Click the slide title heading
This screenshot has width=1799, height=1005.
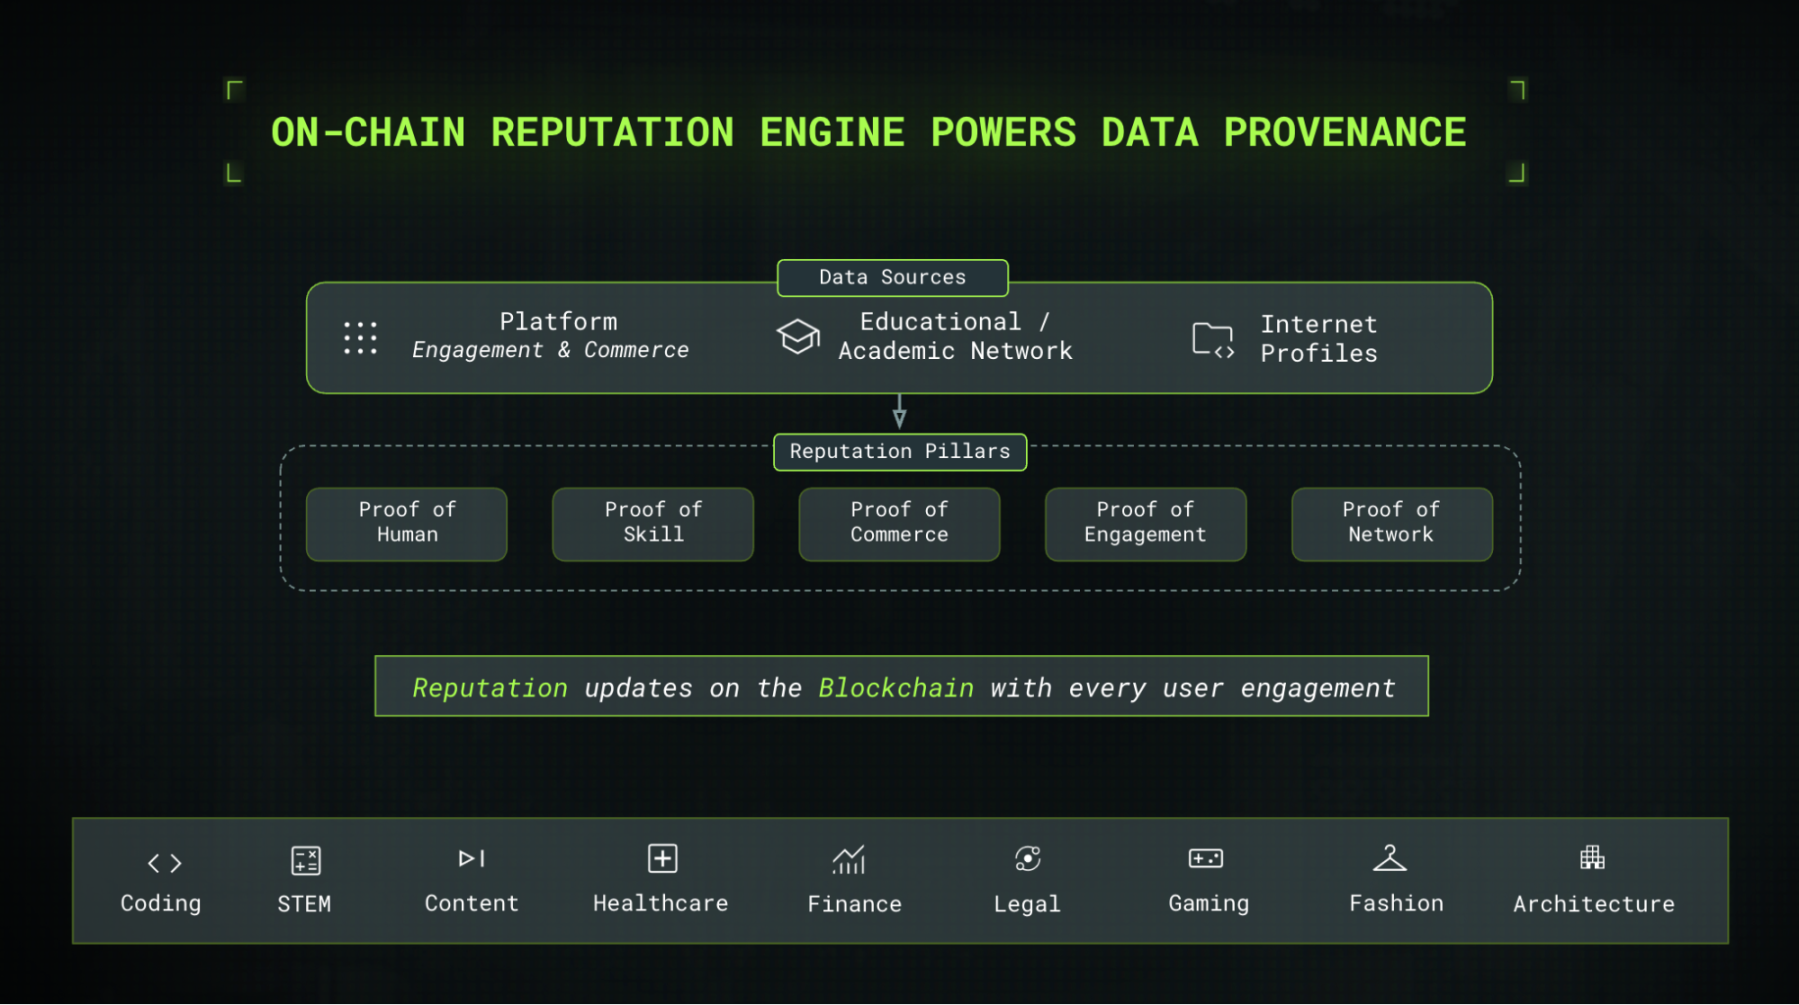869,132
